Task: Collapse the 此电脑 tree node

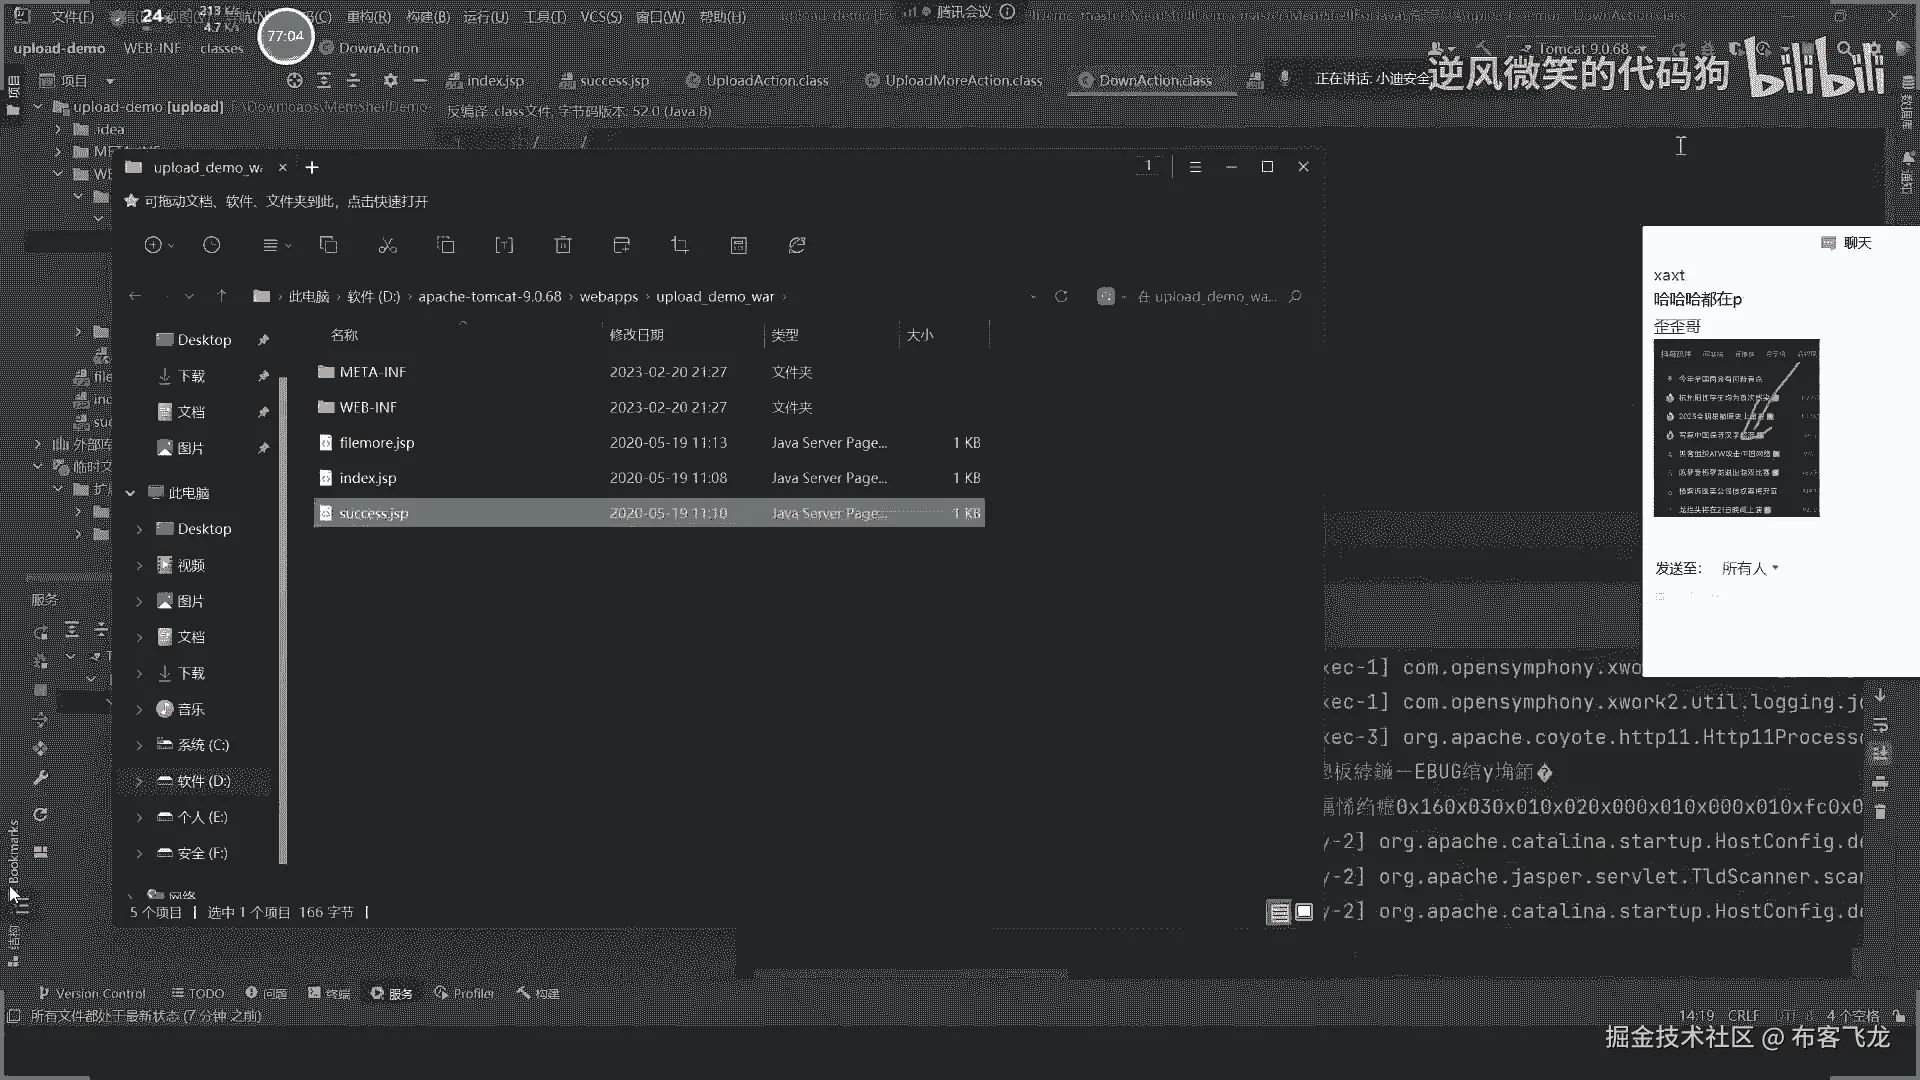Action: tap(130, 493)
